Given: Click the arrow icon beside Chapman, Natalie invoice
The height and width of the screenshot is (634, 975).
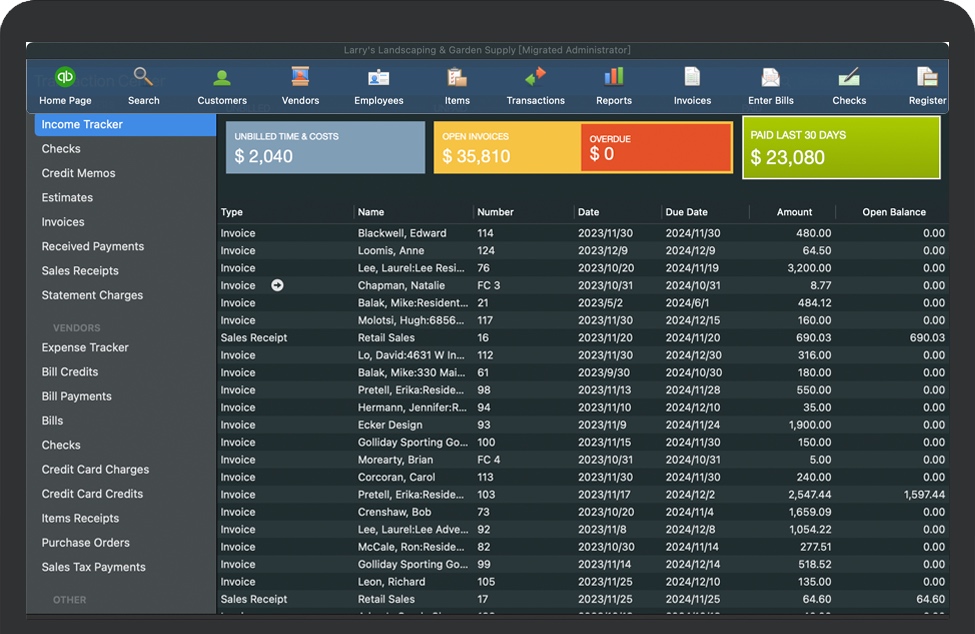Looking at the screenshot, I should pos(277,286).
